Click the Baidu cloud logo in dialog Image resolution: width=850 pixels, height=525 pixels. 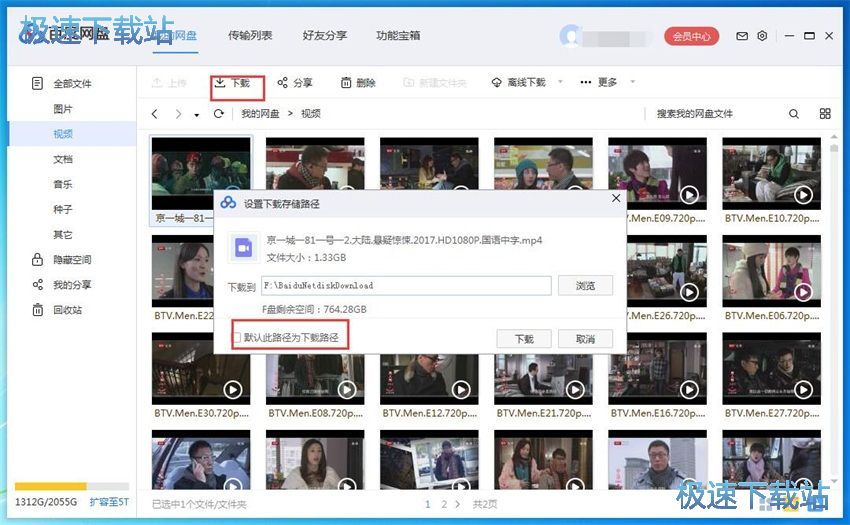tap(228, 203)
